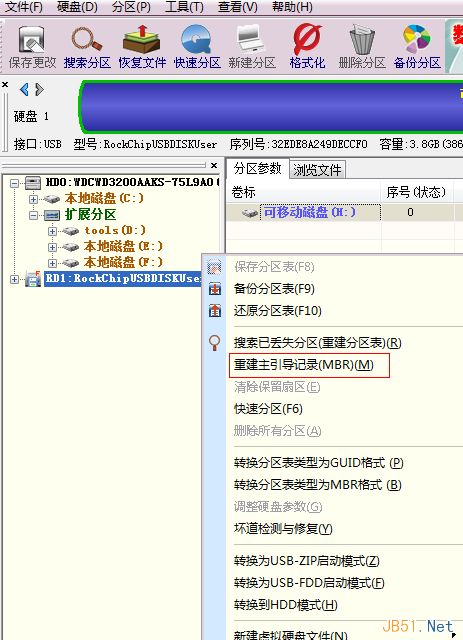Start 快速分区 quick partition tool
The width and height of the screenshot is (463, 640).
click(197, 40)
